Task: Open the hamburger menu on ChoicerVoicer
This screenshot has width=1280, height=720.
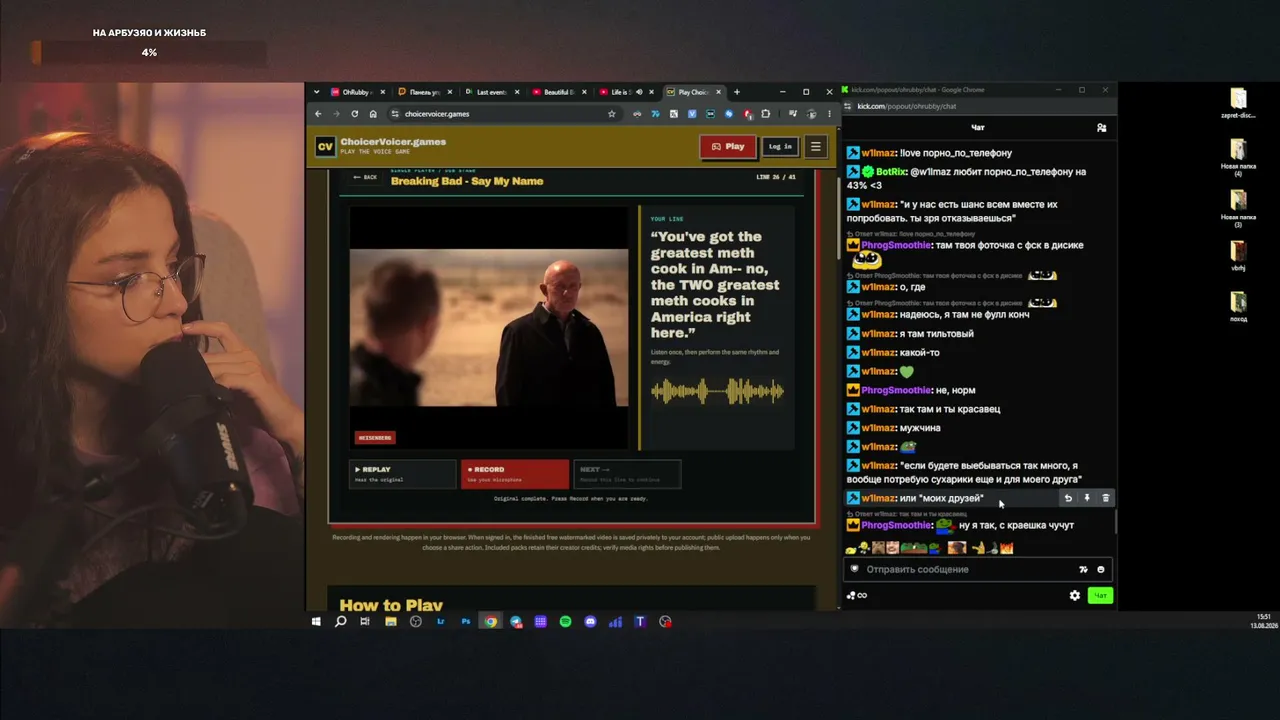Action: click(x=816, y=147)
